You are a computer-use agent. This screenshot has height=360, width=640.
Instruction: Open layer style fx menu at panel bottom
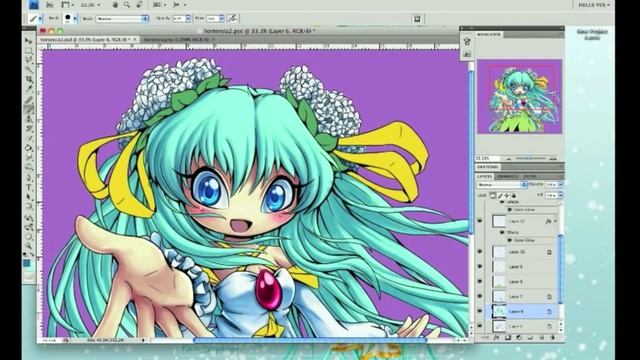(x=496, y=338)
